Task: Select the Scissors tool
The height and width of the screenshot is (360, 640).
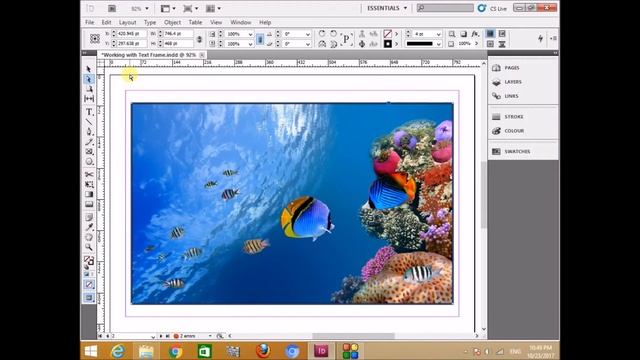Action: point(89,174)
